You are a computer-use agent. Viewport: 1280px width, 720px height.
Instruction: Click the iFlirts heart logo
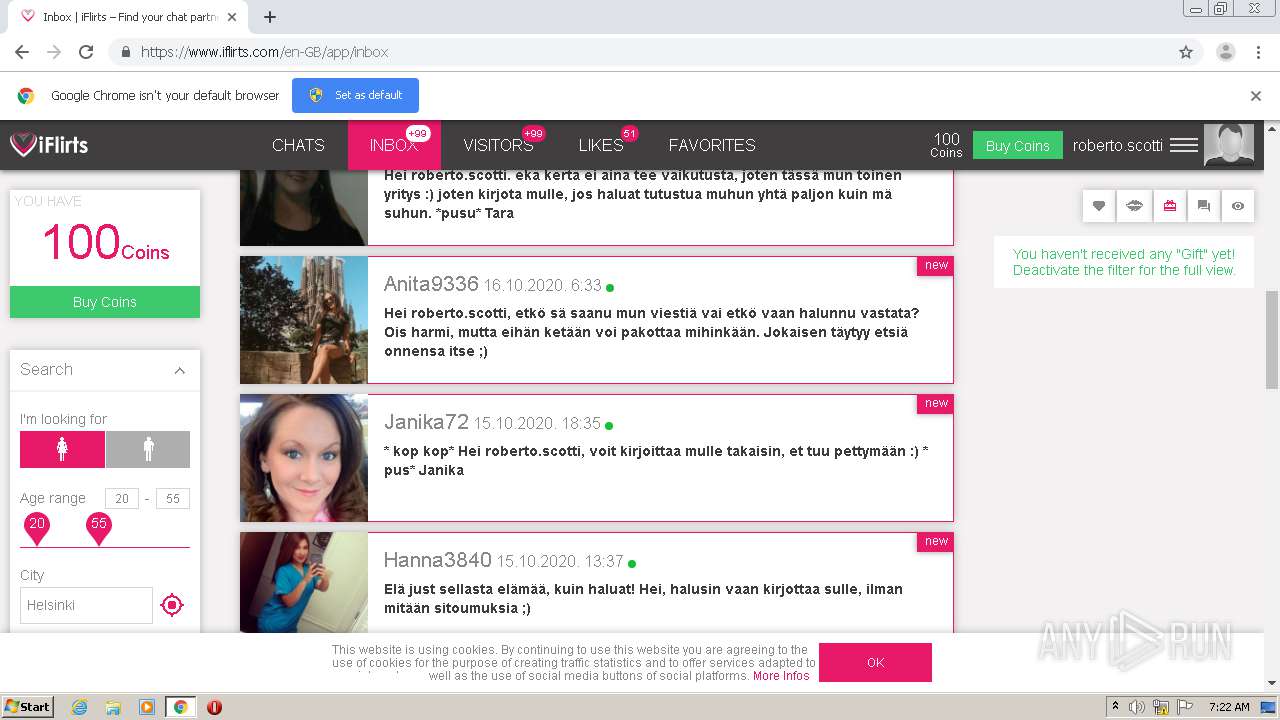[x=49, y=145]
